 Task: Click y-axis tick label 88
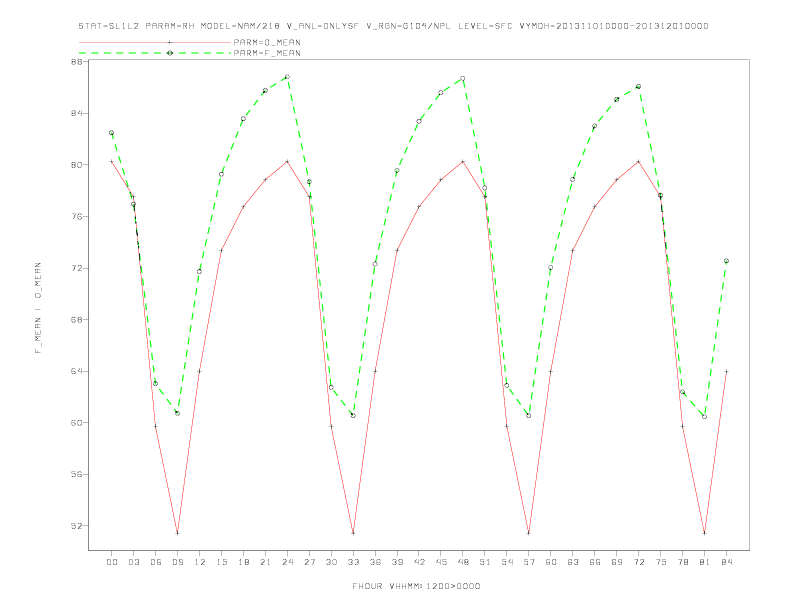(77, 62)
